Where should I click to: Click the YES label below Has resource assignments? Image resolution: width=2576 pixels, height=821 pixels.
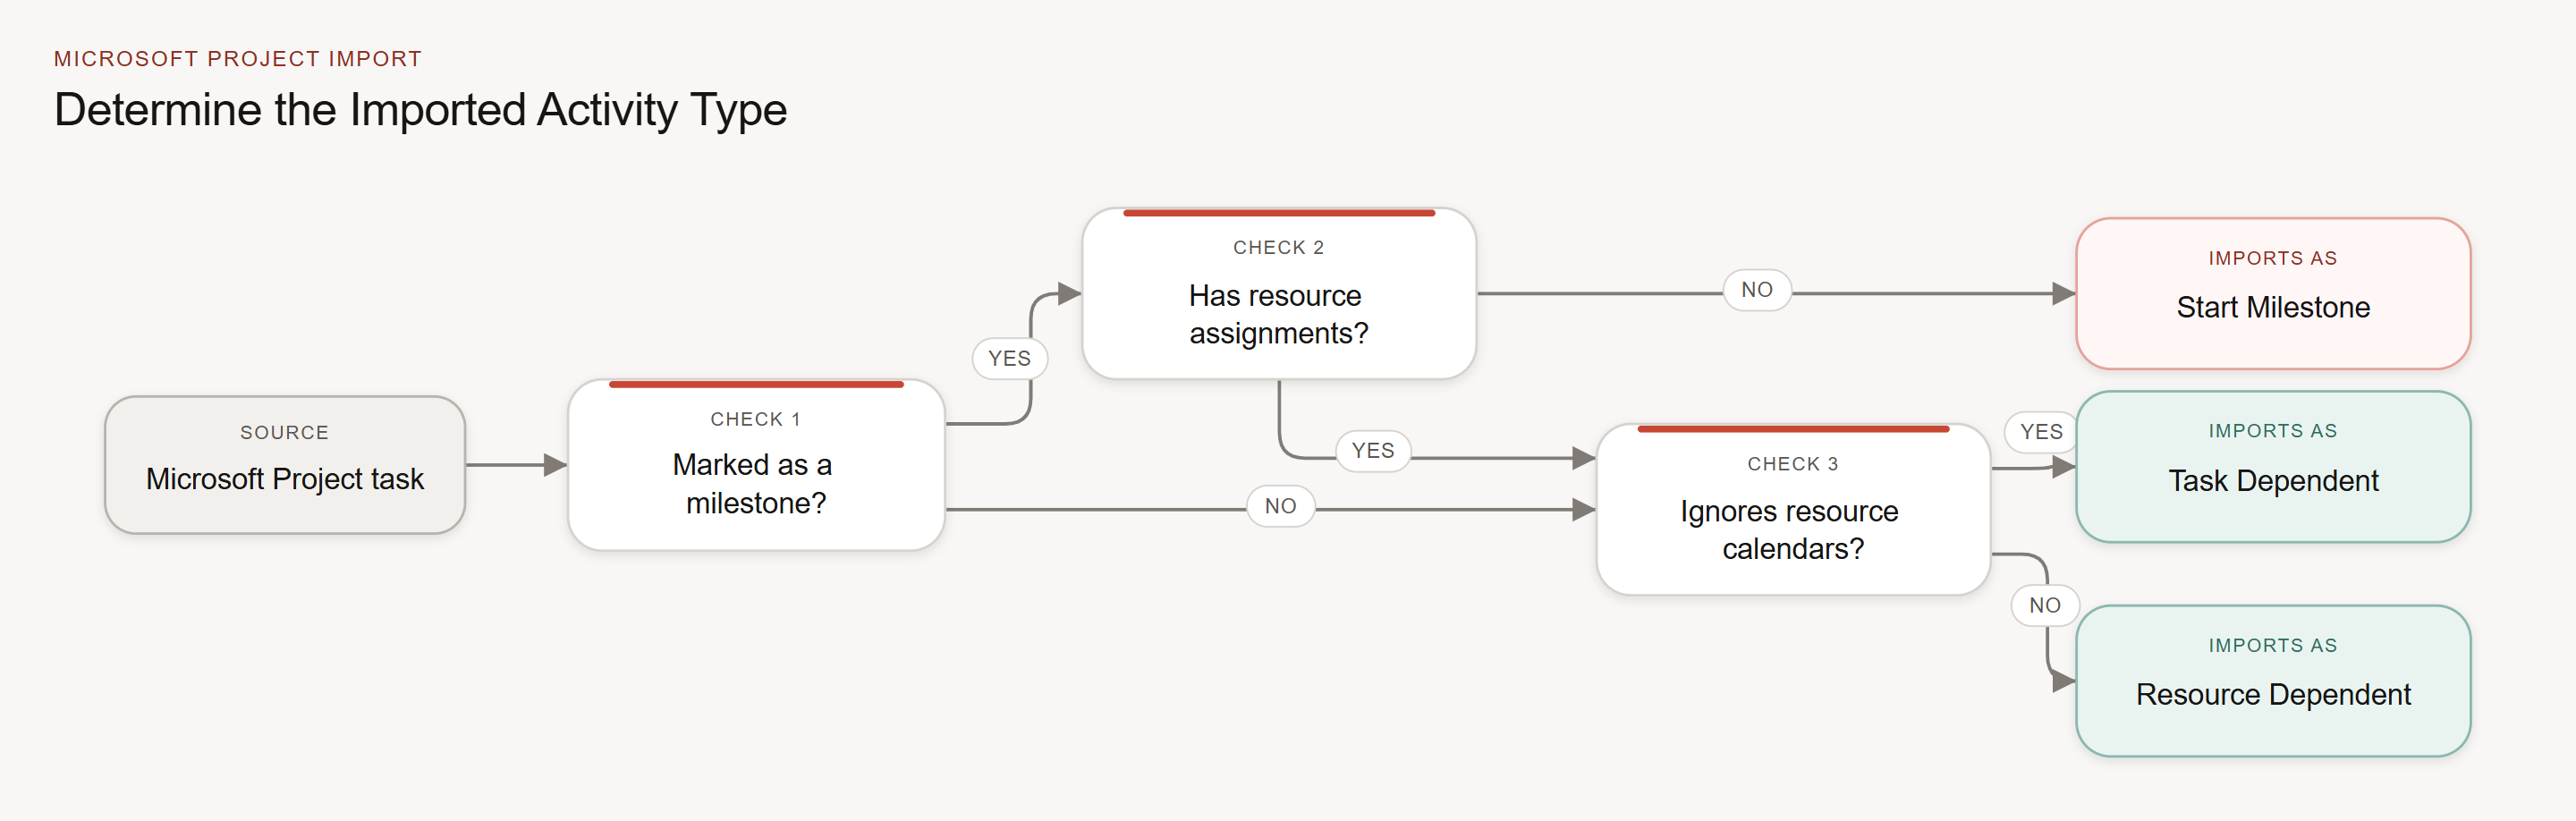click(x=1373, y=450)
